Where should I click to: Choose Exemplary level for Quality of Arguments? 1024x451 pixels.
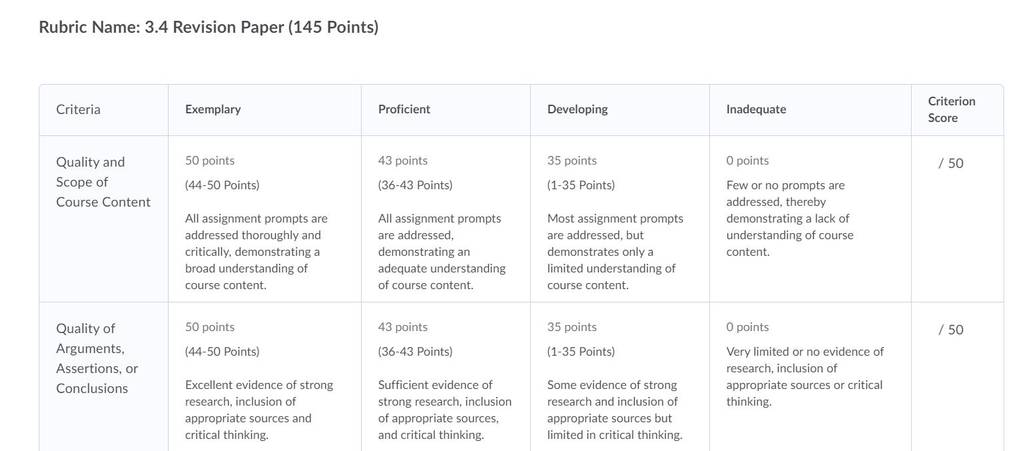click(264, 377)
